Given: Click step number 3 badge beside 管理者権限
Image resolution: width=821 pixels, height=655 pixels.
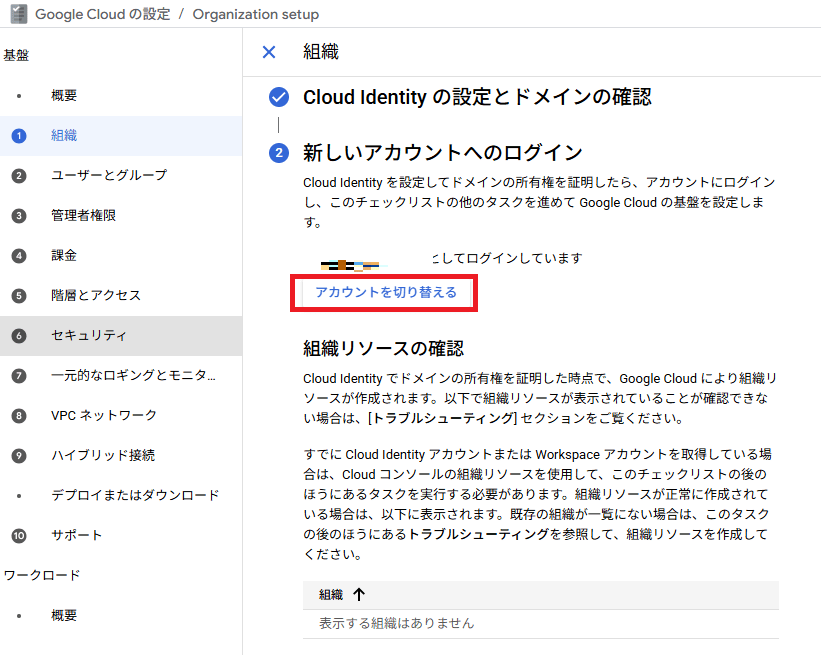Looking at the screenshot, I should tap(19, 216).
